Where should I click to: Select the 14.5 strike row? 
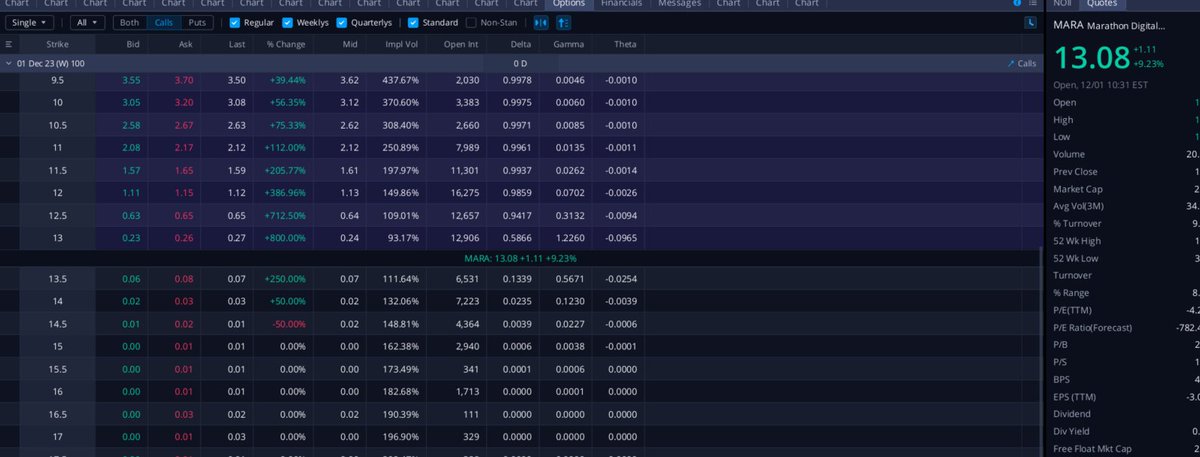pos(520,324)
